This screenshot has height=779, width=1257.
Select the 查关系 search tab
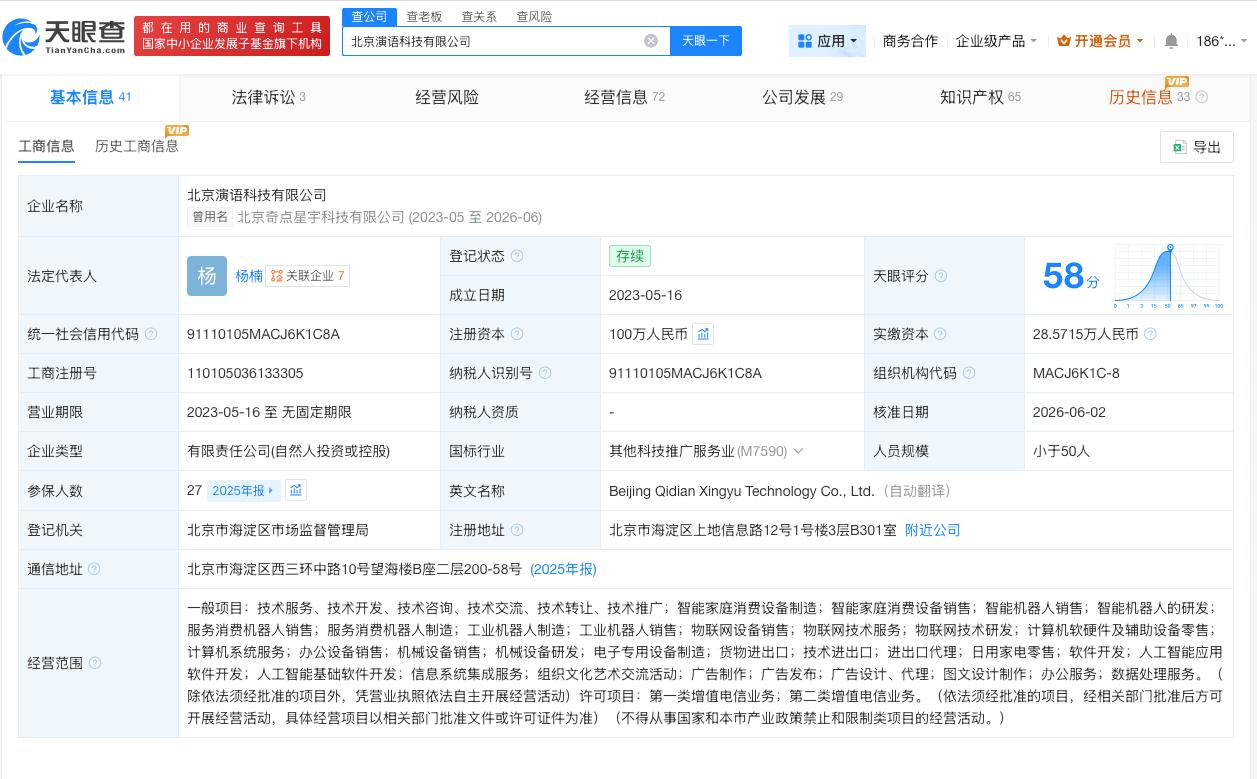[479, 17]
